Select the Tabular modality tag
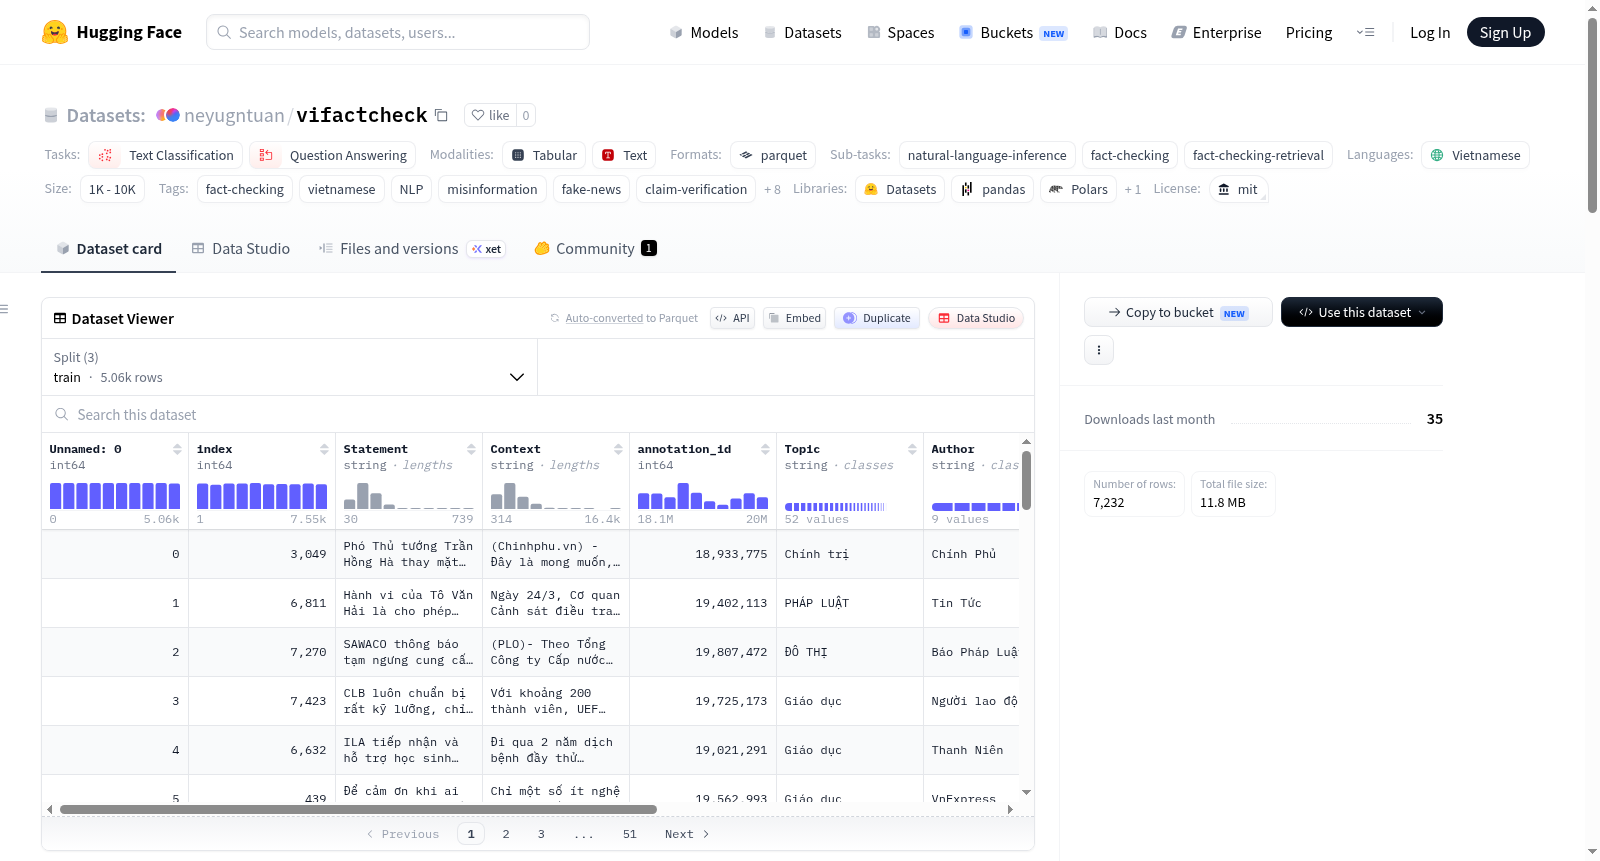Screen dimensions: 1600x861 point(544,155)
